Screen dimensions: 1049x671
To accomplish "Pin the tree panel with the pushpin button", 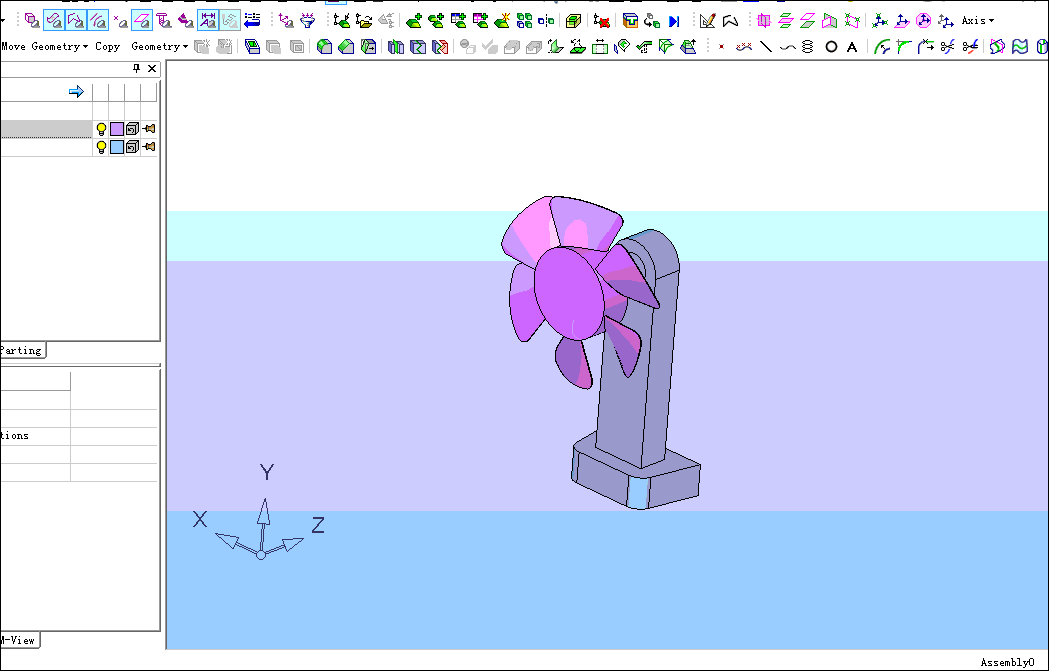I will click(x=136, y=68).
